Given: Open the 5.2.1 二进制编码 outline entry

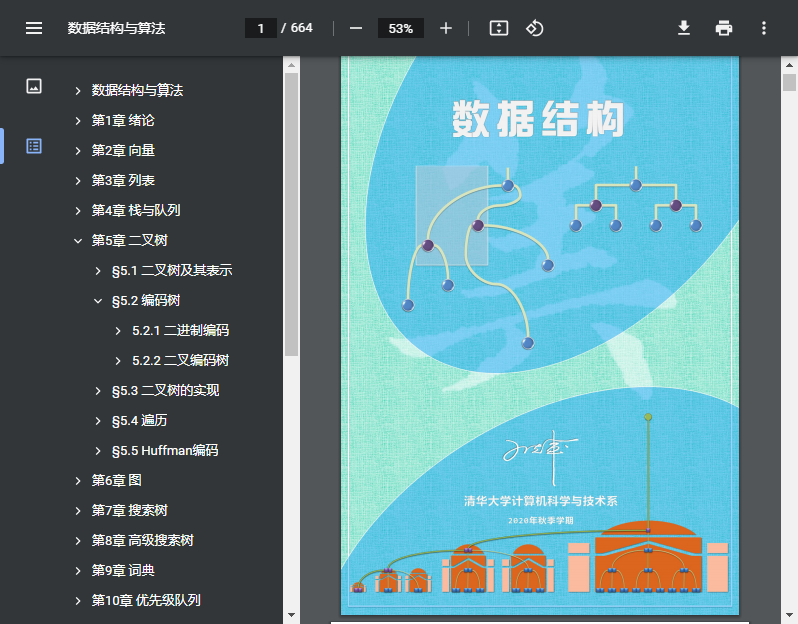Looking at the screenshot, I should (180, 330).
